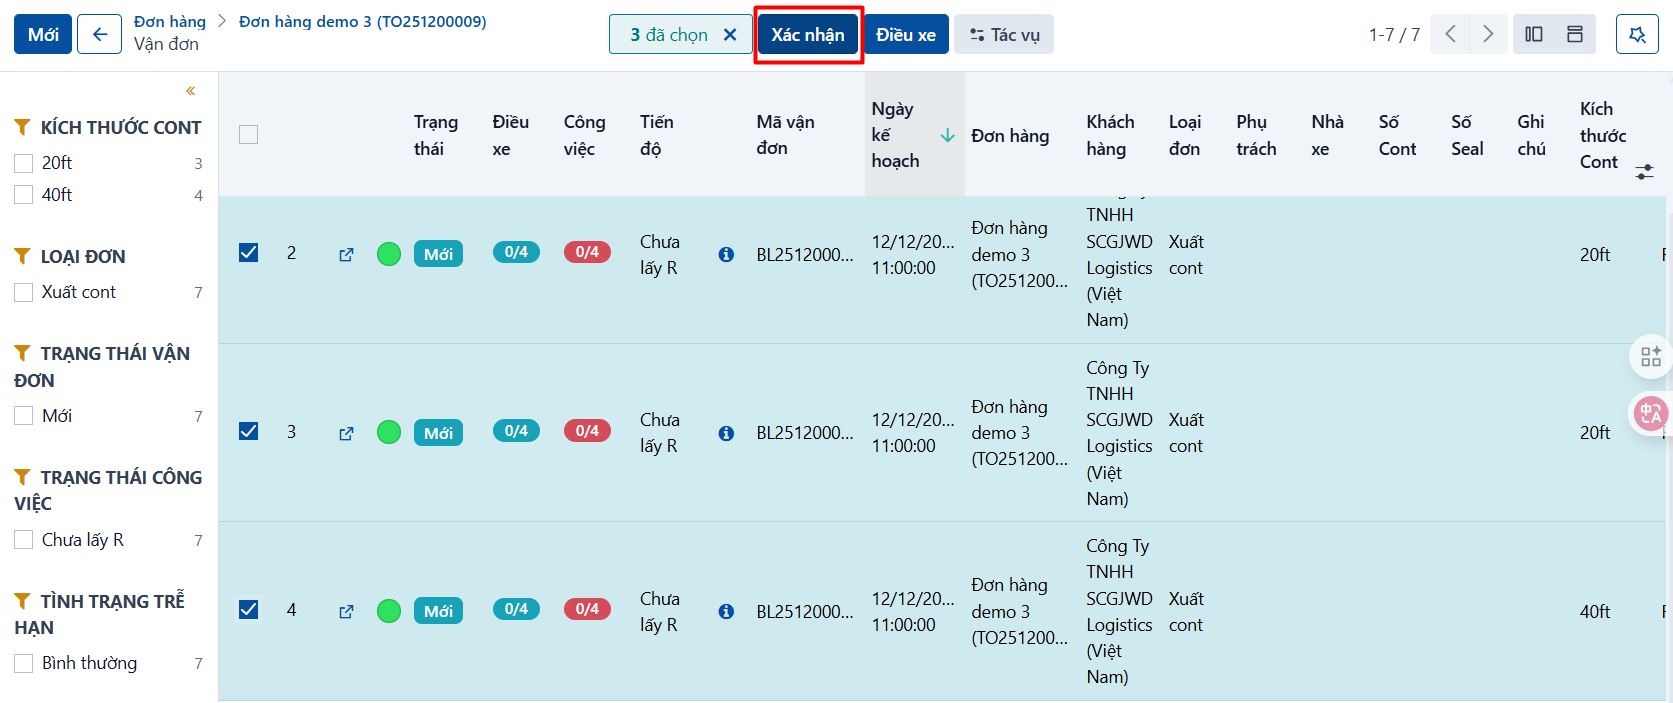This screenshot has height=703, width=1673.
Task: Click the pin/star icon at top right
Action: [x=1637, y=34]
